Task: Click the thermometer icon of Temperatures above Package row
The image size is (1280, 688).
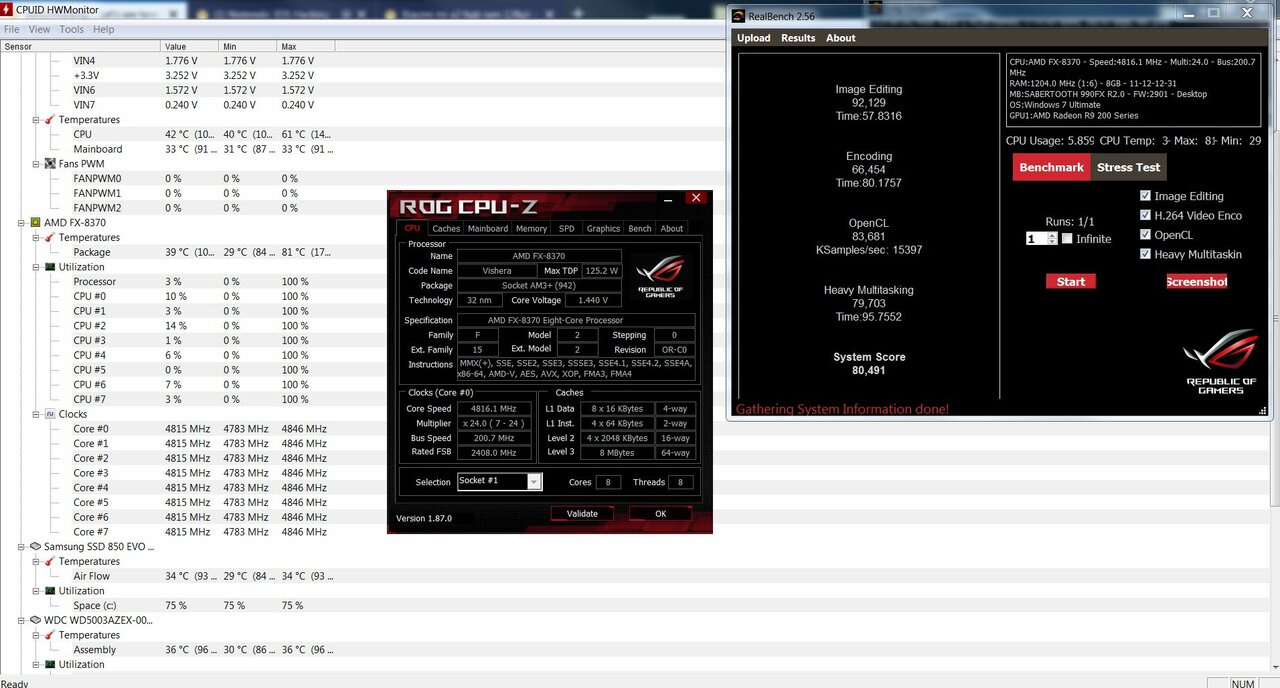Action: coord(50,238)
